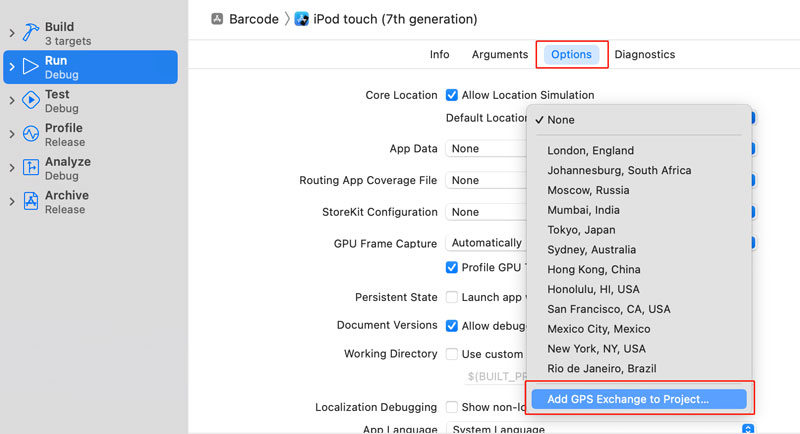Select Moscow, Russia from menu
The image size is (800, 434).
639,190
